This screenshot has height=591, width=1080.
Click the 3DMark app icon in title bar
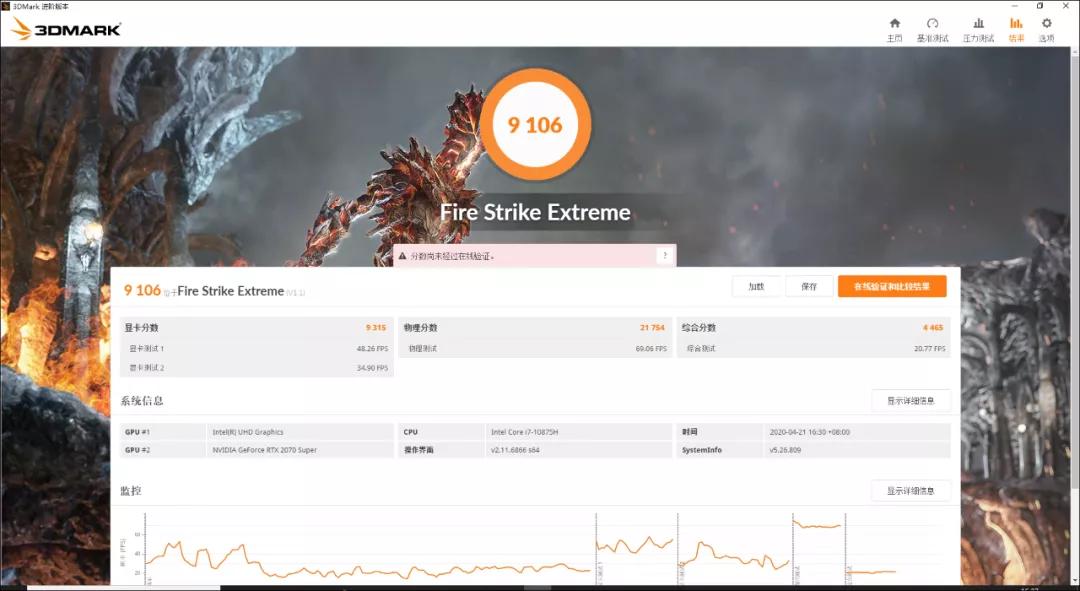tap(6, 6)
